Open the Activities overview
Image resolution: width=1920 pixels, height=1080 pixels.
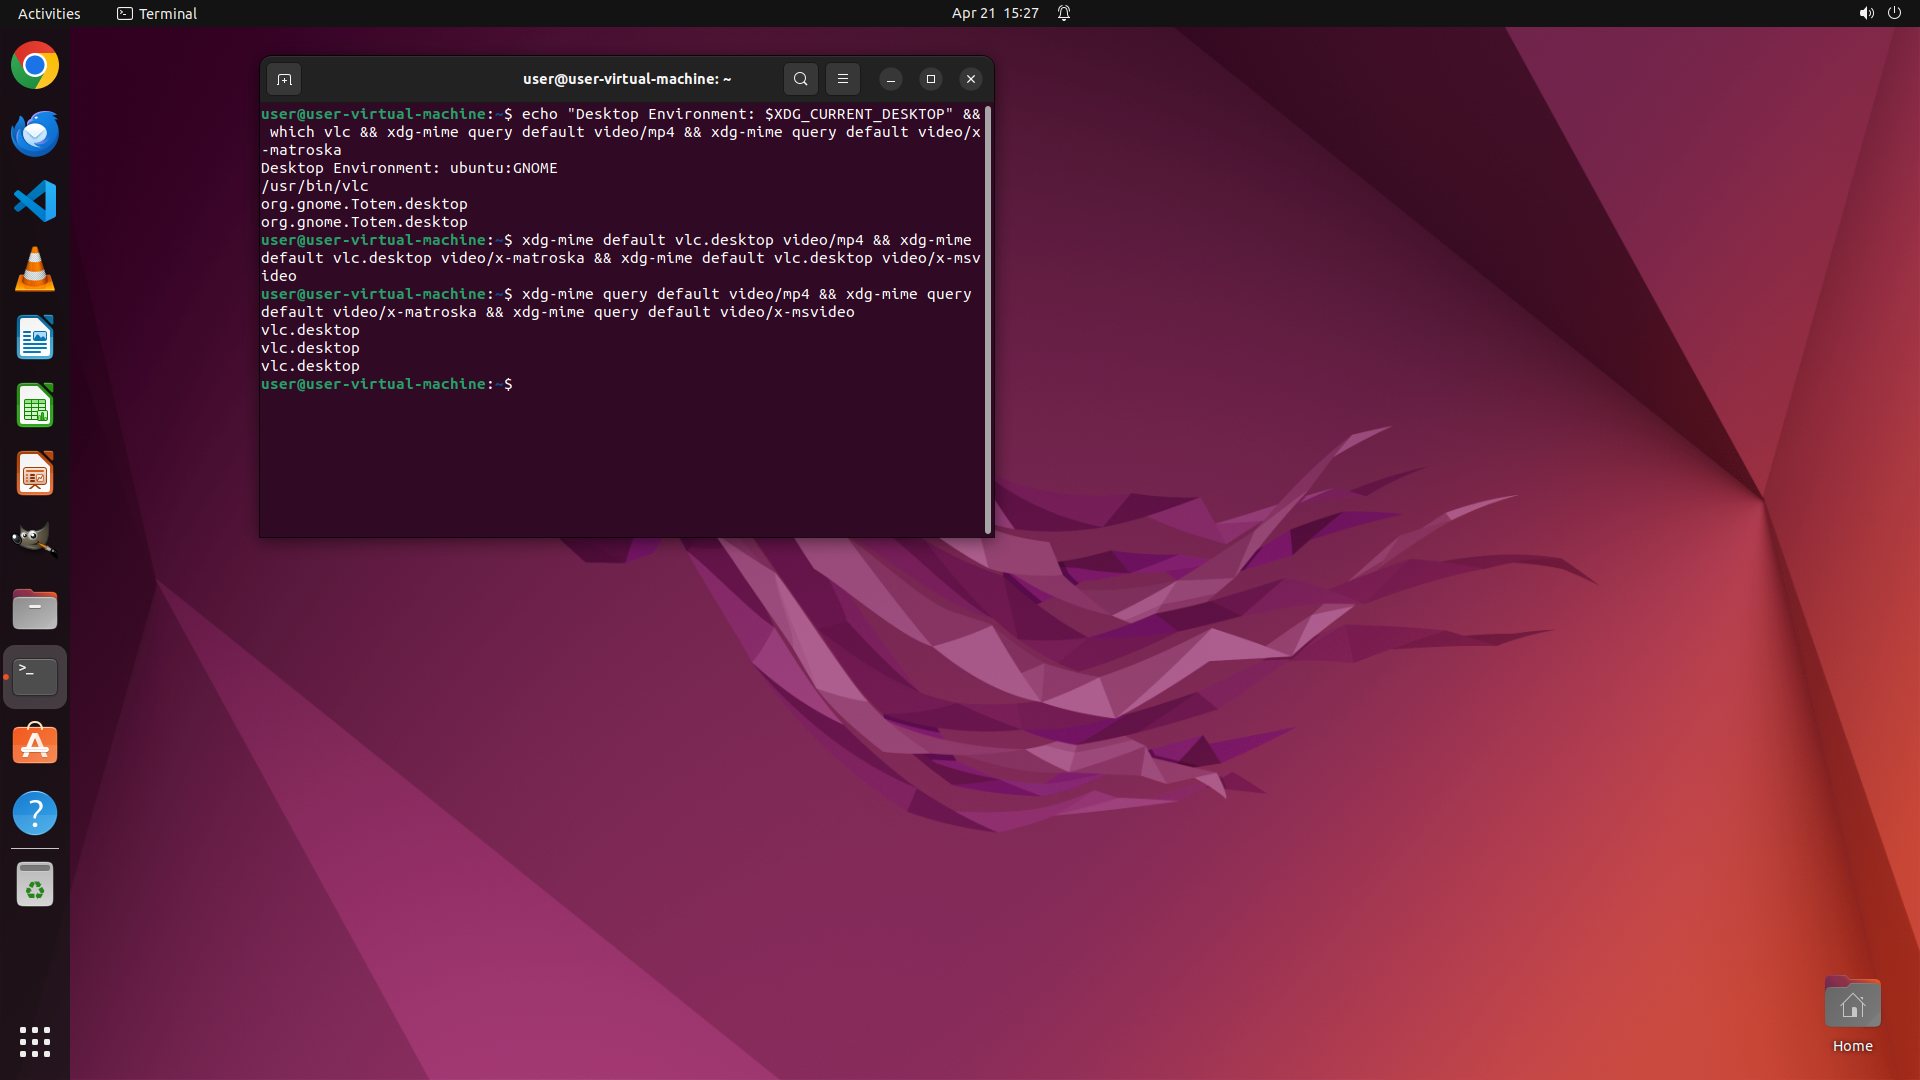point(49,13)
